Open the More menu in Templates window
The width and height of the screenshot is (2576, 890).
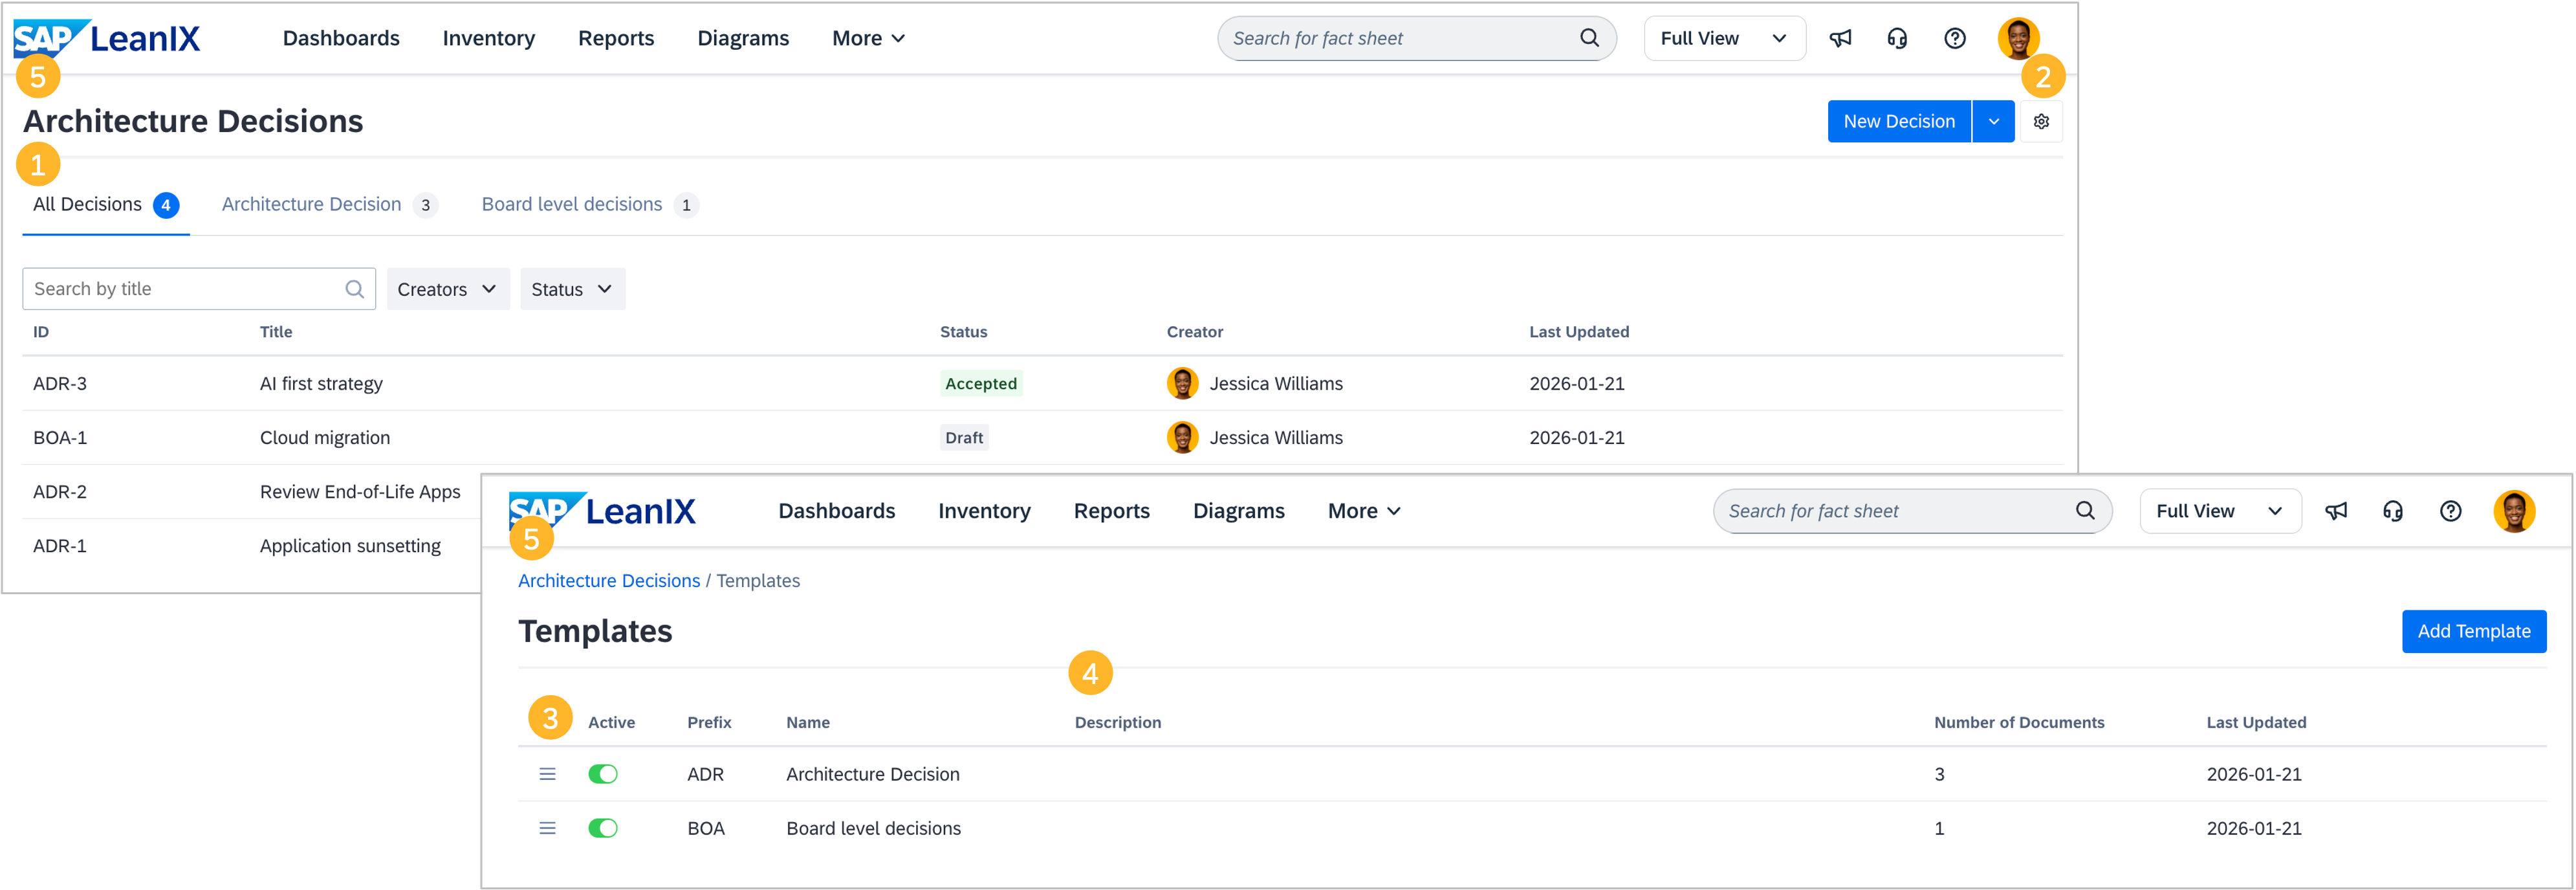1363,511
